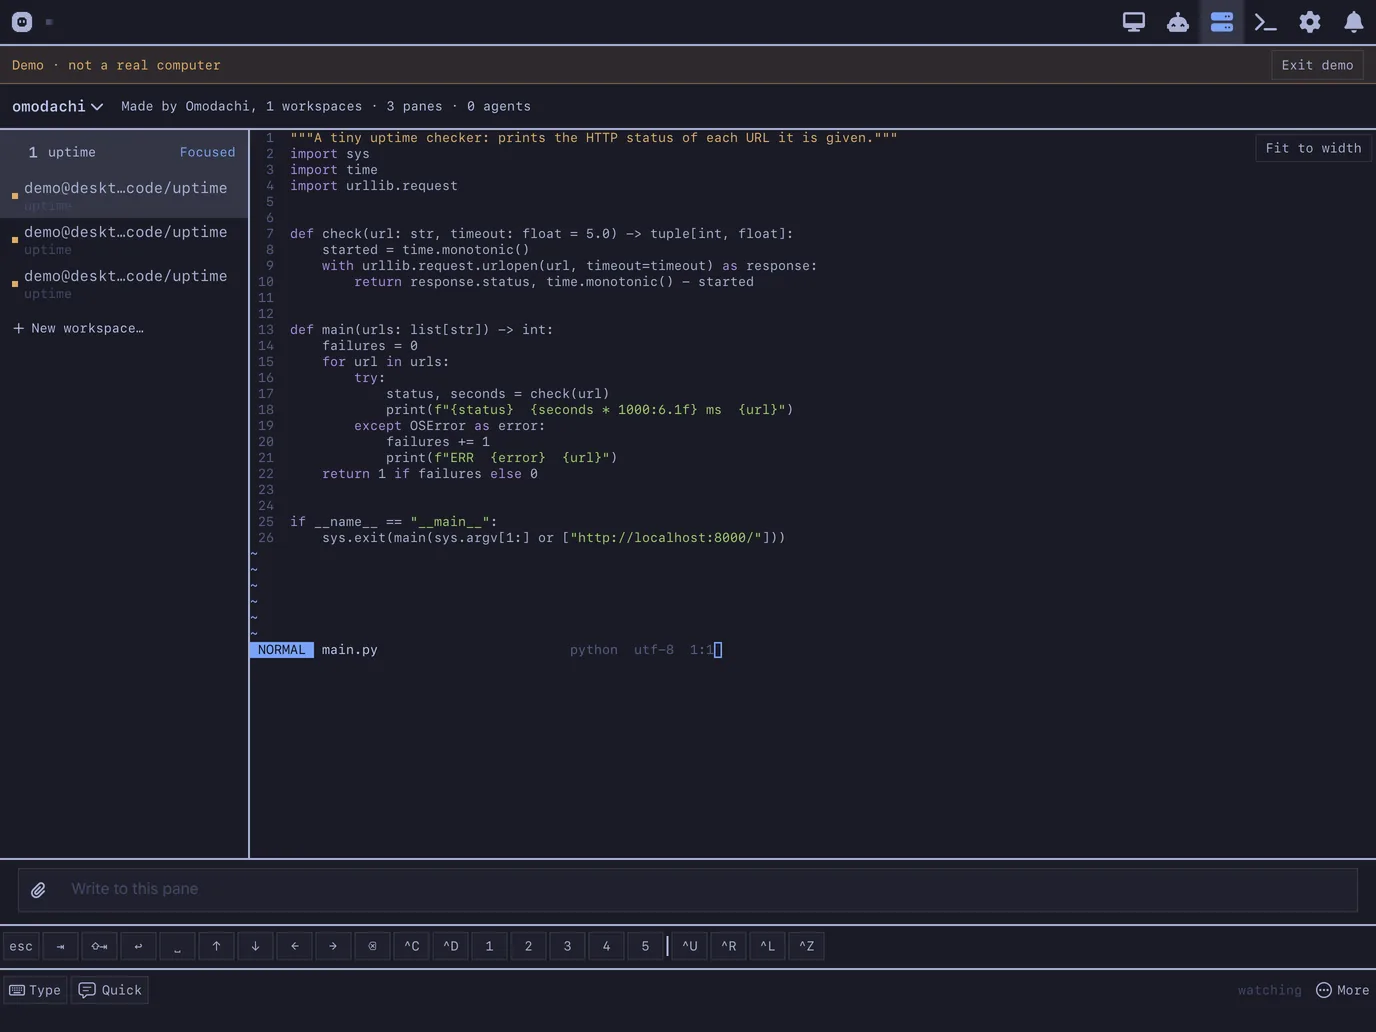
Task: Send the number 3 key
Action: pyautogui.click(x=567, y=946)
